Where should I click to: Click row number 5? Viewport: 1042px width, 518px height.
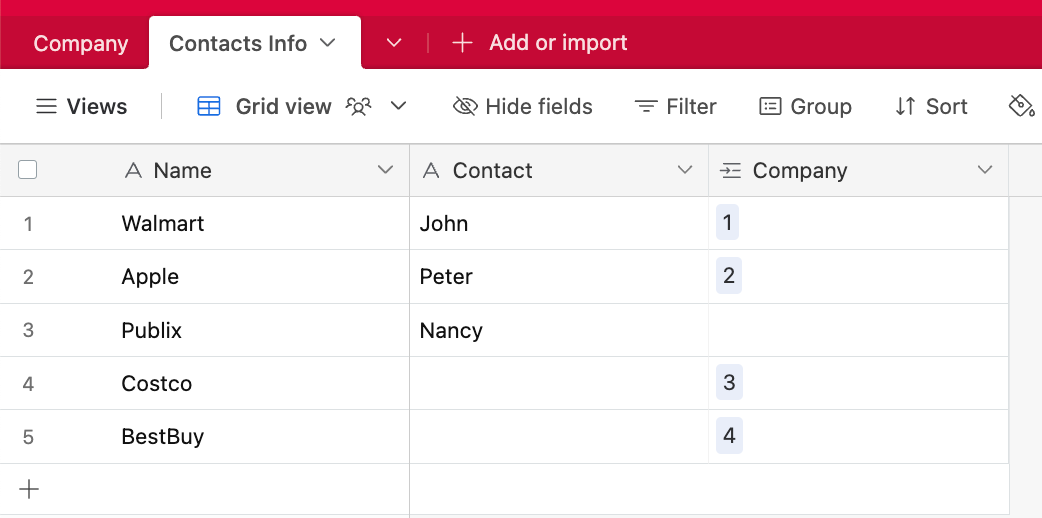(28, 437)
